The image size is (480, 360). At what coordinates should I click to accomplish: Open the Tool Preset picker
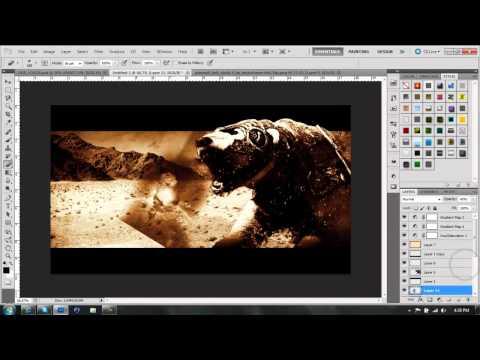click(13, 63)
